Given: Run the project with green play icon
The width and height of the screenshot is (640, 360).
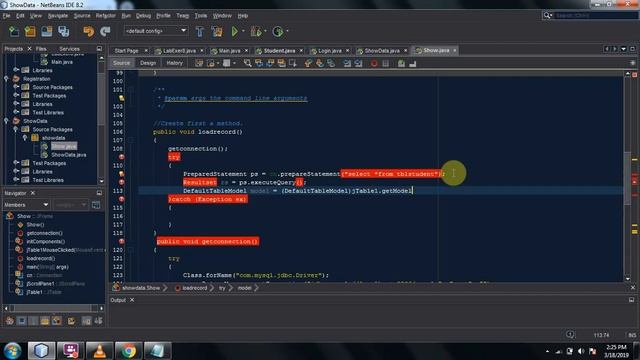Looking at the screenshot, I should pyautogui.click(x=235, y=31).
